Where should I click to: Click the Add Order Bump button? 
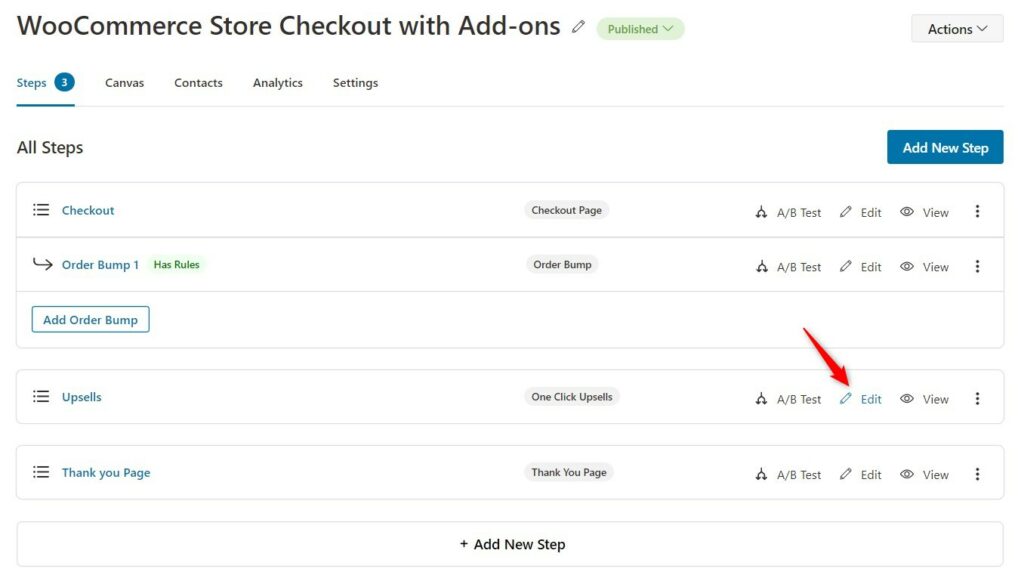pyautogui.click(x=90, y=320)
